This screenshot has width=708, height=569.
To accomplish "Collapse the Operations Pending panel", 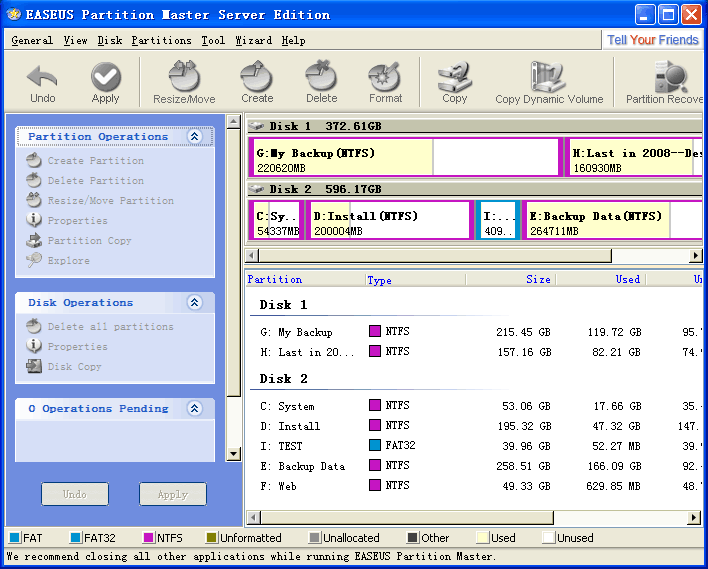I will [x=194, y=408].
